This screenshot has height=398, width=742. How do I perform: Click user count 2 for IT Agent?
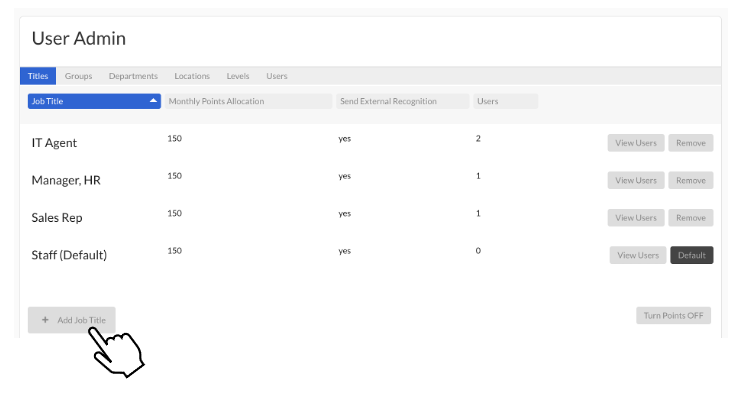coord(478,138)
